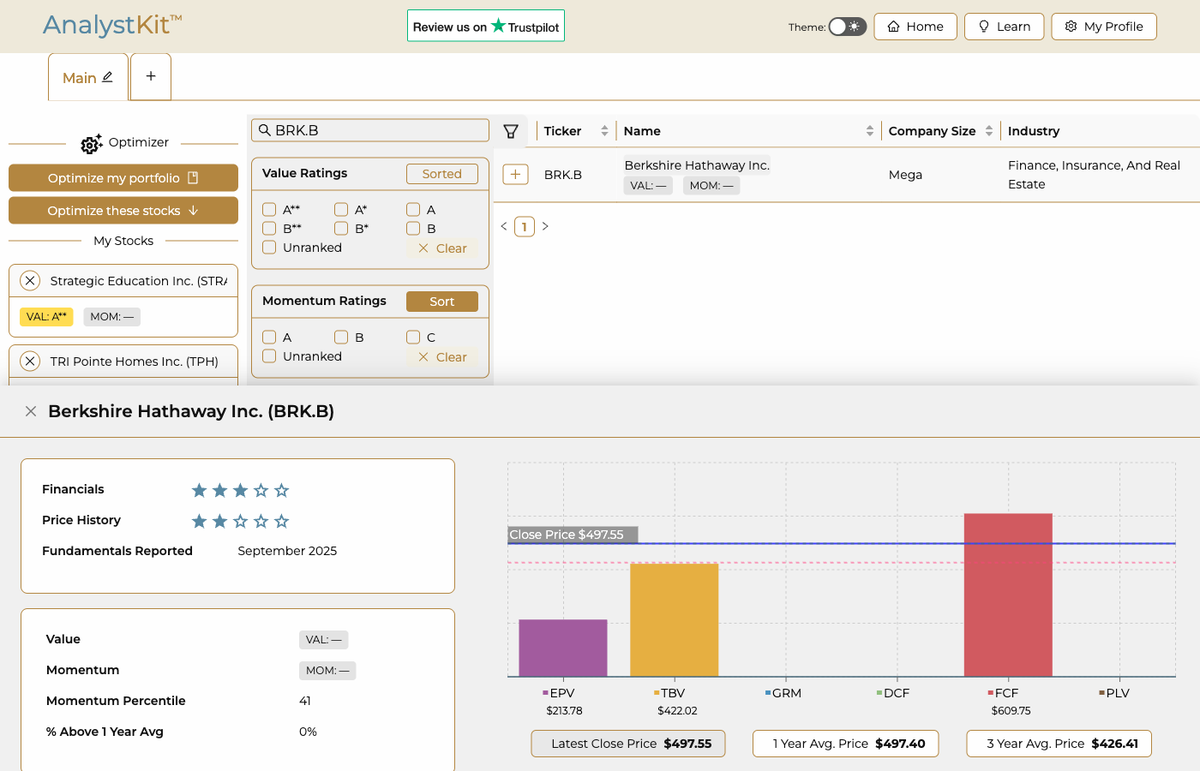Clear the Momentum Ratings filters
This screenshot has height=771, width=1200.
click(442, 357)
